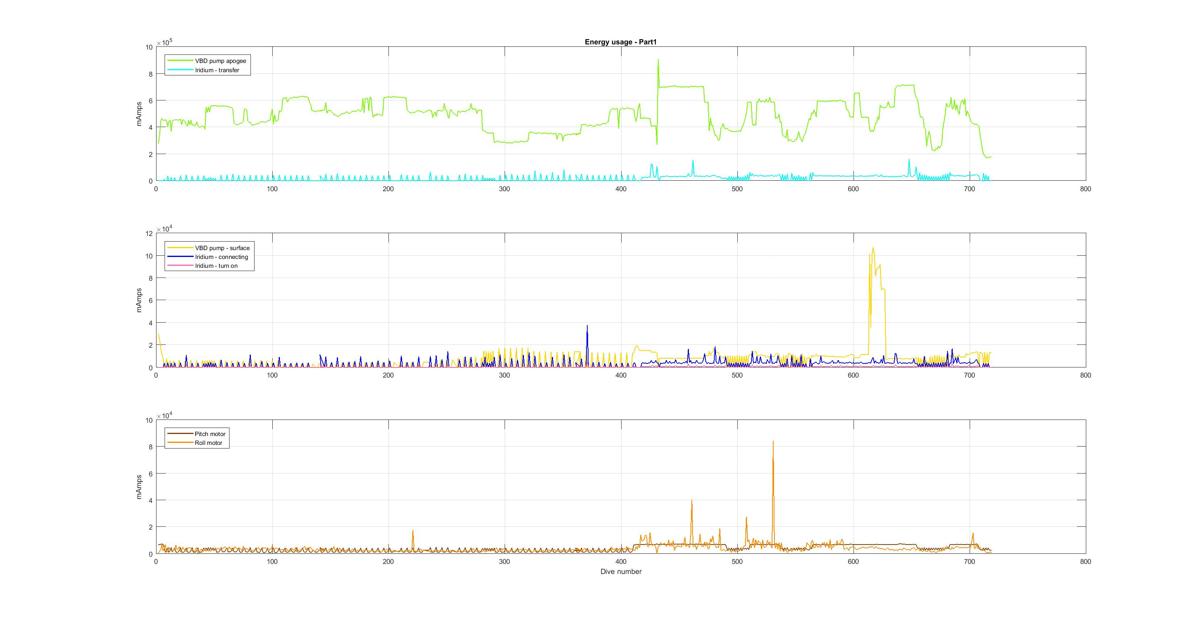Click the y-axis tick "12" in the middle plot
Image resolution: width=1200 pixels, height=622 pixels.
click(x=148, y=233)
